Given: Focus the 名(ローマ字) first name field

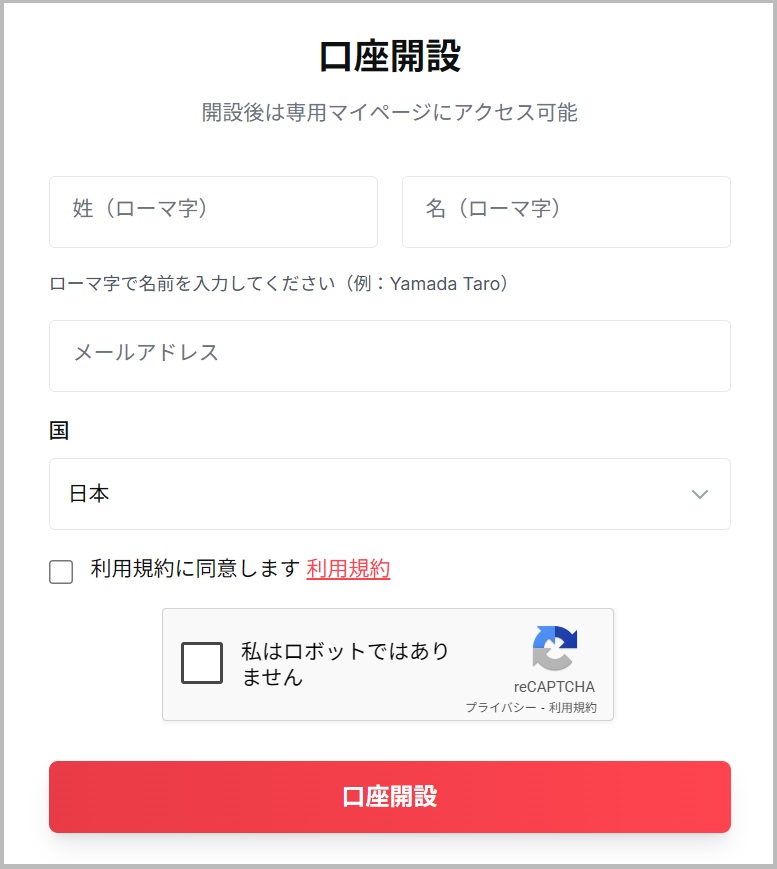Looking at the screenshot, I should click(566, 212).
